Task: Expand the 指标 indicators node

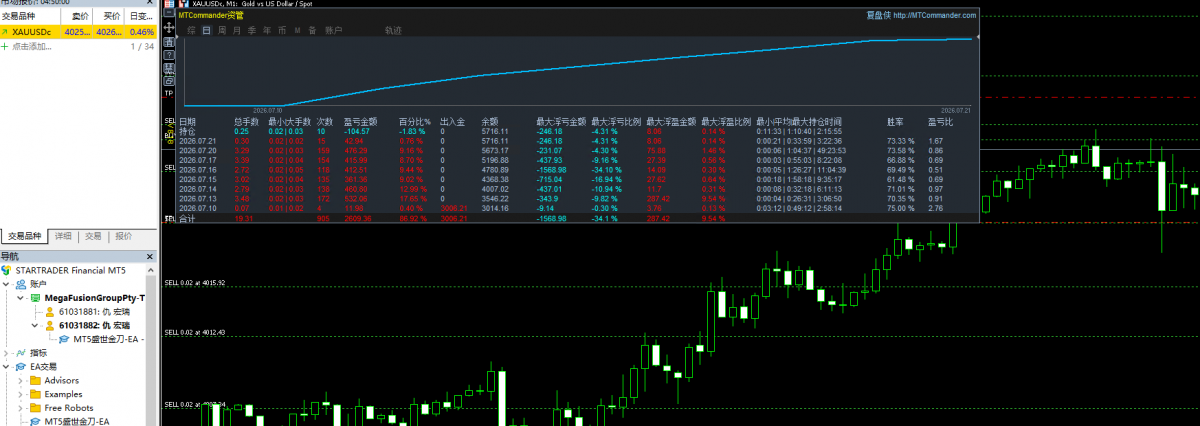Action: [x=8, y=353]
